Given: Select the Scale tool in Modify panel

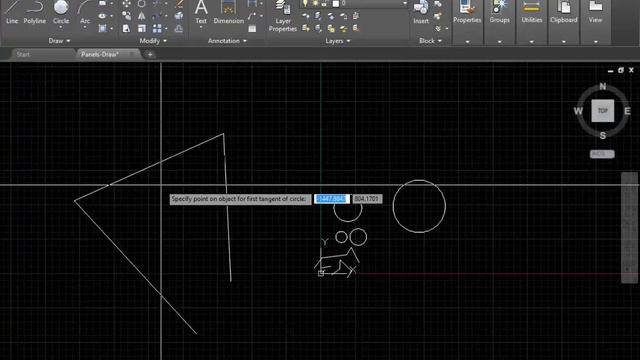Looking at the screenshot, I should point(142,28).
